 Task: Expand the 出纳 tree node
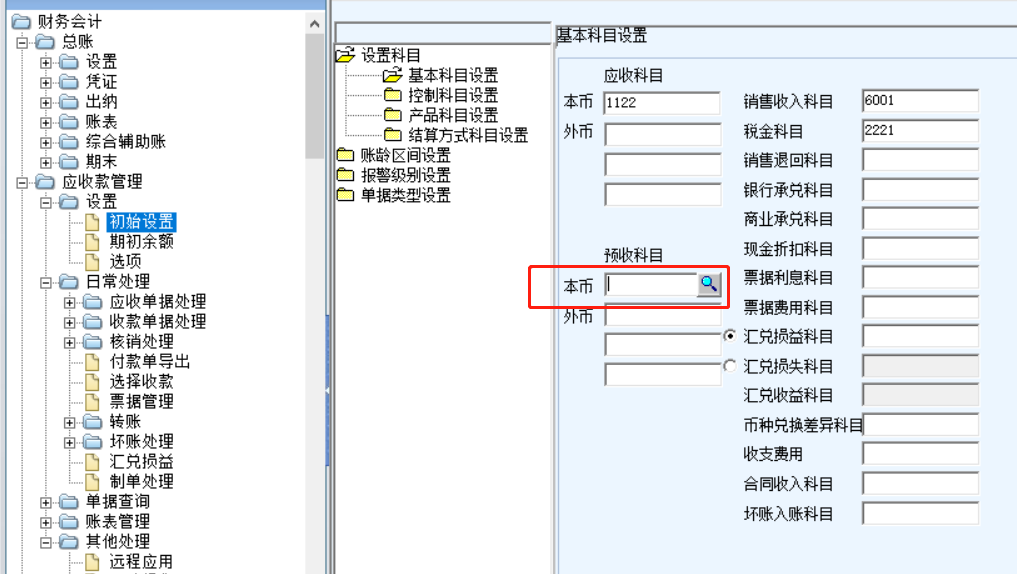tap(45, 102)
